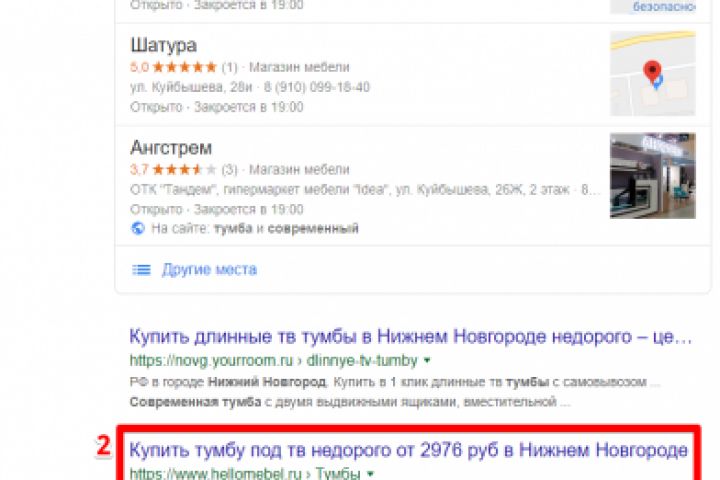
Task: Click the star rating of Ангстрем
Action: tap(184, 170)
